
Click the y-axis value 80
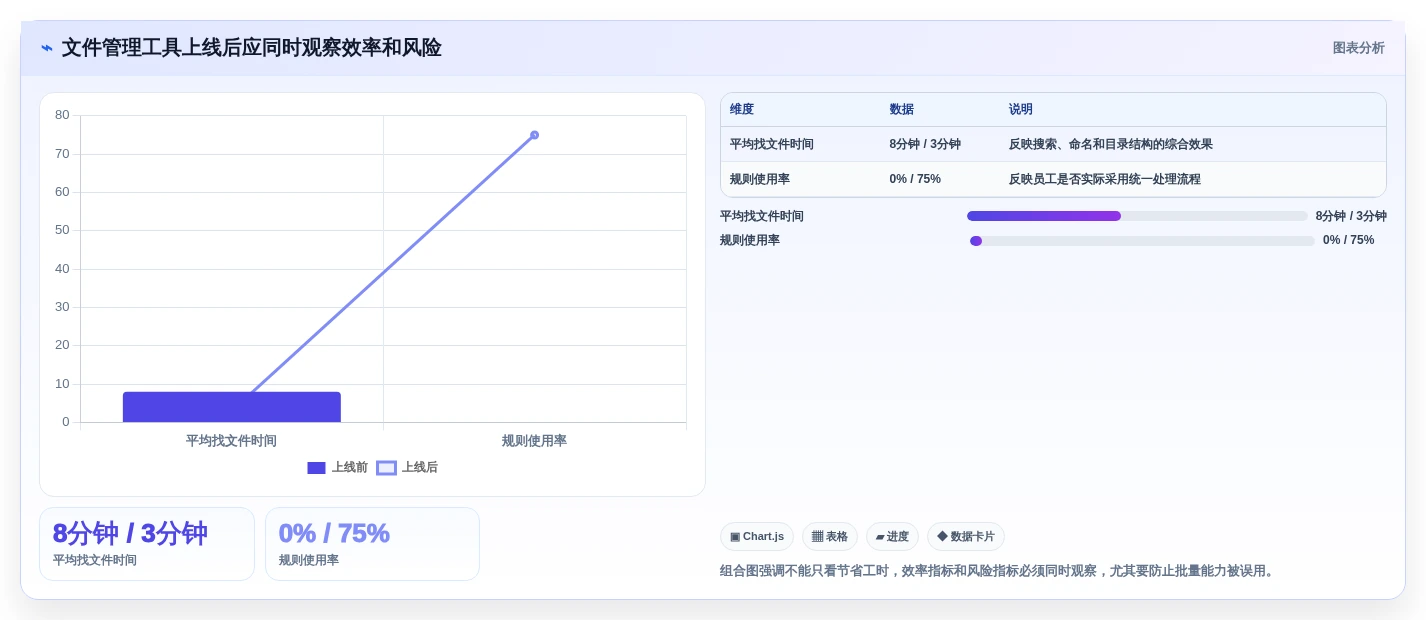[62, 115]
